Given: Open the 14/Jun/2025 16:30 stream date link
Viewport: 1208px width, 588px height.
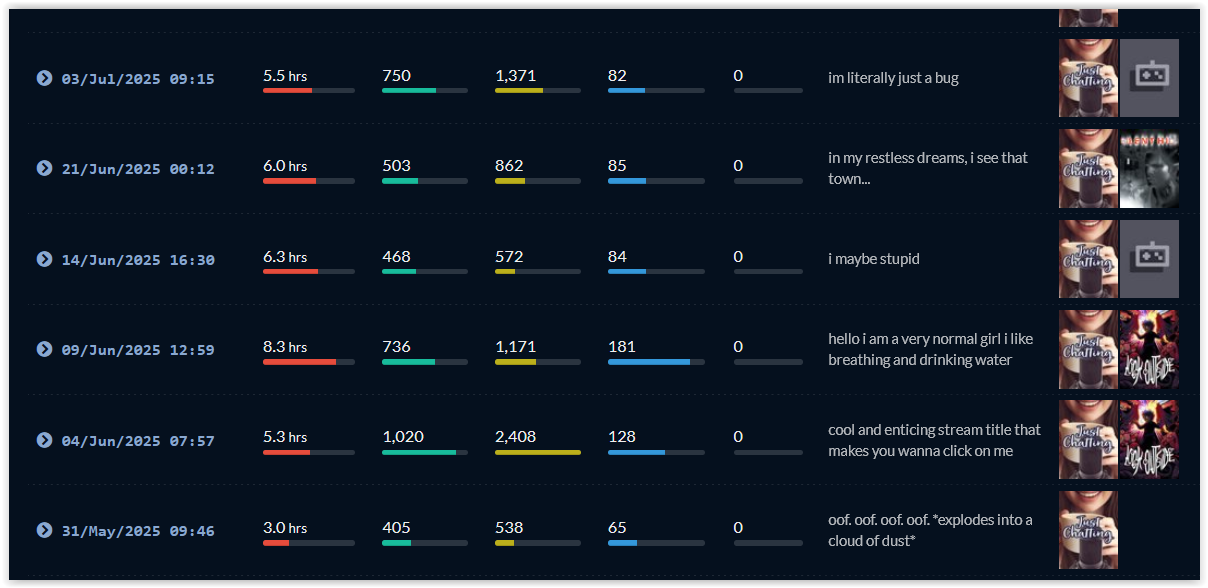Looking at the screenshot, I should point(138,260).
